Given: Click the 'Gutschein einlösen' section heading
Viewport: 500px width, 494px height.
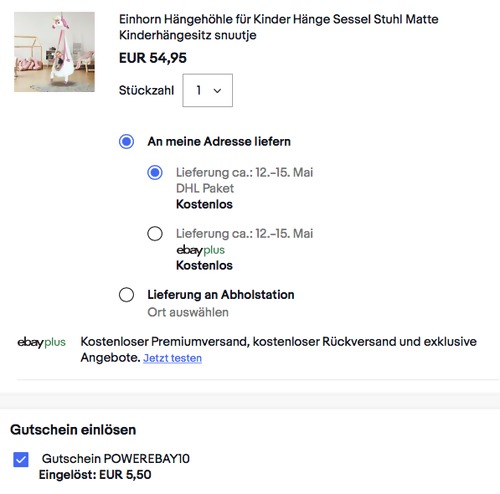Looking at the screenshot, I should (x=73, y=430).
